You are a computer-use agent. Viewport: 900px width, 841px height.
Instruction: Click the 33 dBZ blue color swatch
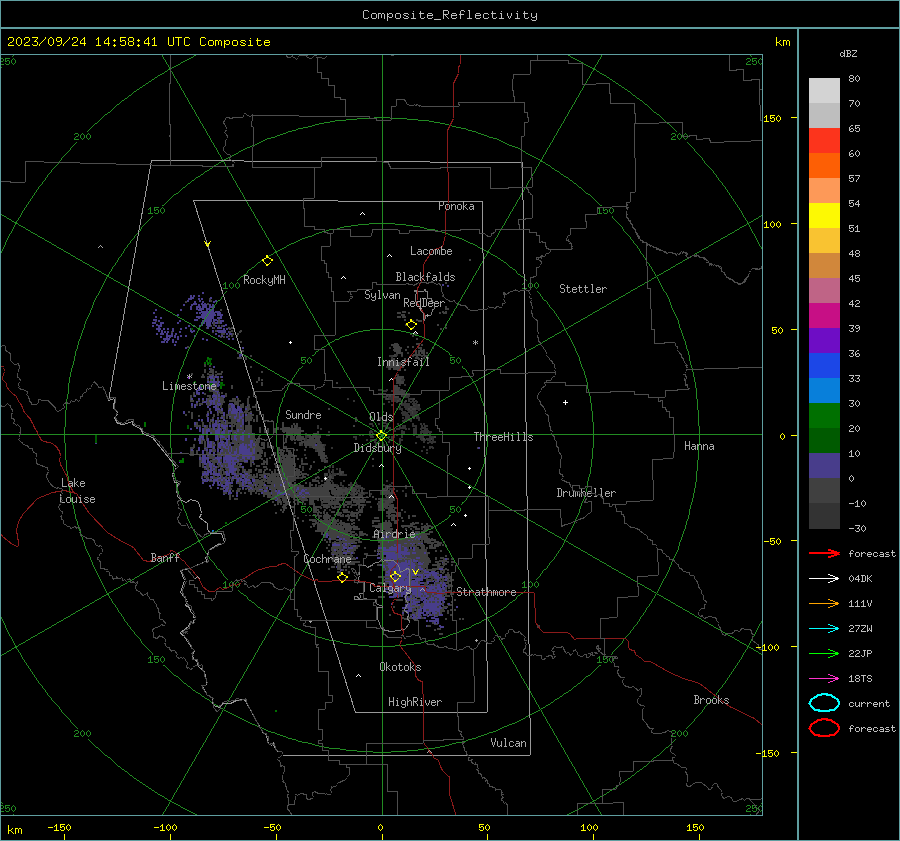(x=824, y=390)
